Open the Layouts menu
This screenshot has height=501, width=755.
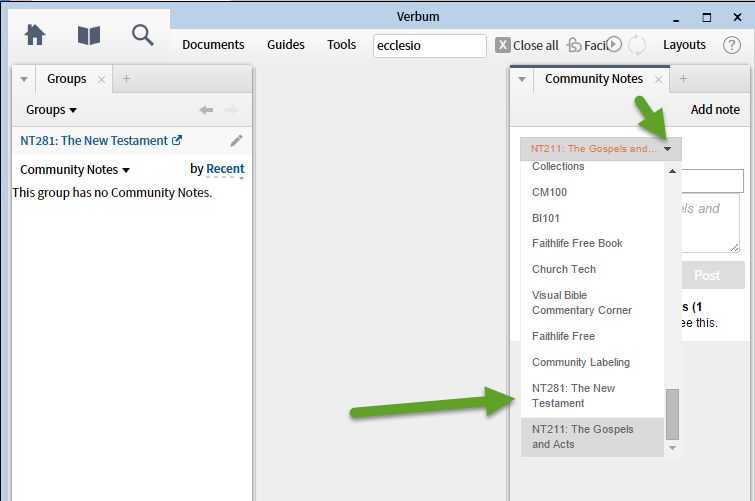click(x=684, y=45)
